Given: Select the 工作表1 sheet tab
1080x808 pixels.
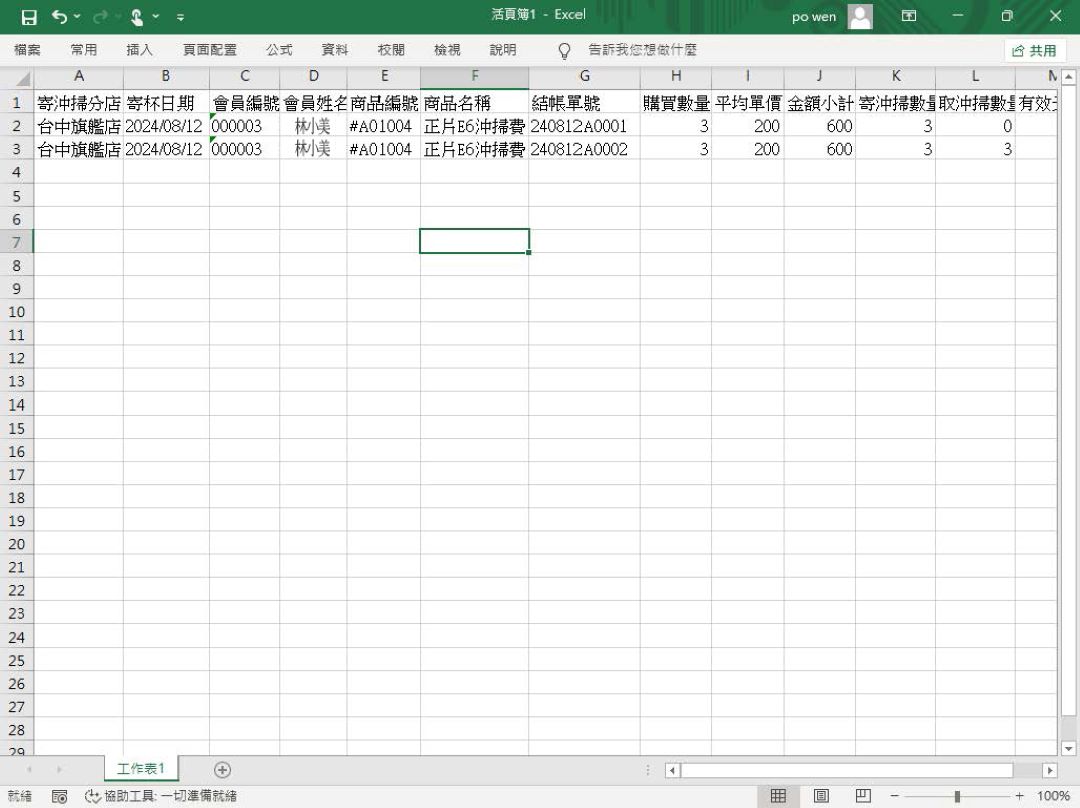Looking at the screenshot, I should pos(140,769).
